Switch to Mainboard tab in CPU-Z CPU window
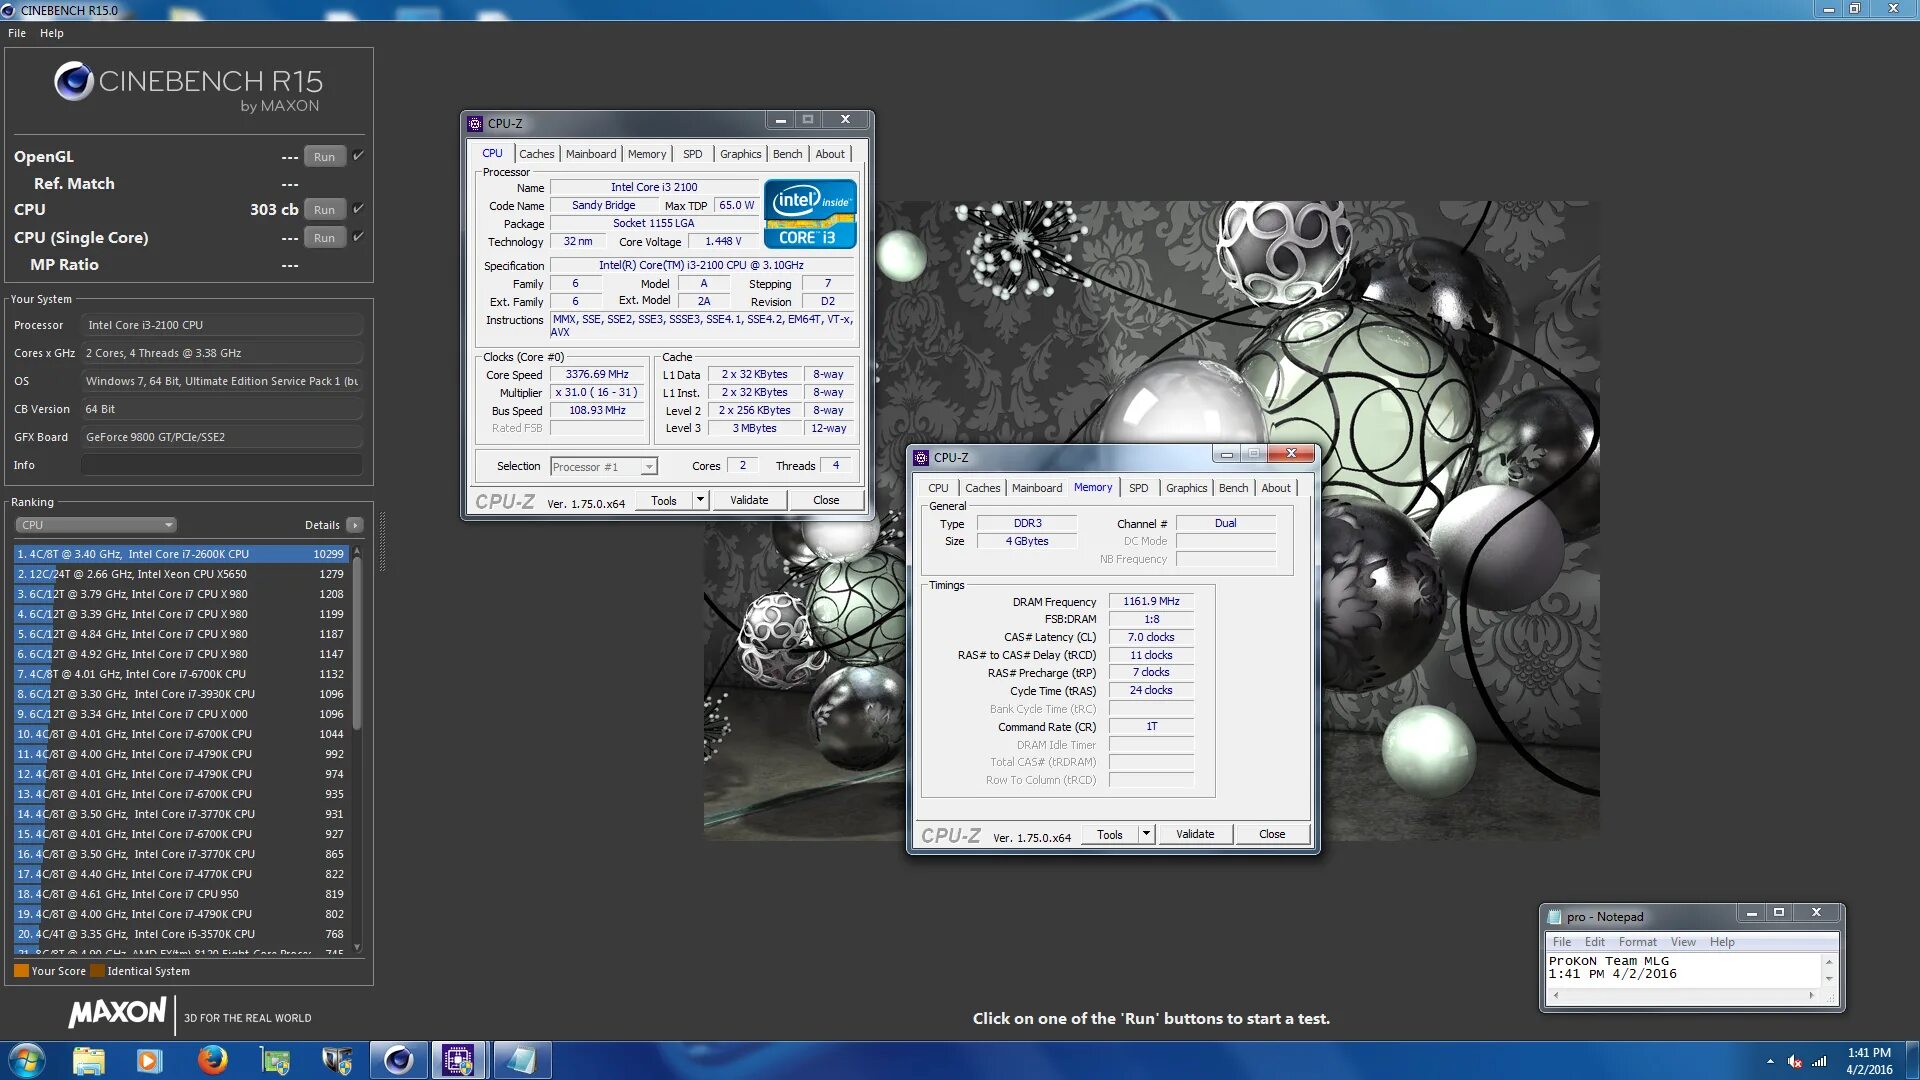Screen dimensions: 1920x1080 [591, 154]
